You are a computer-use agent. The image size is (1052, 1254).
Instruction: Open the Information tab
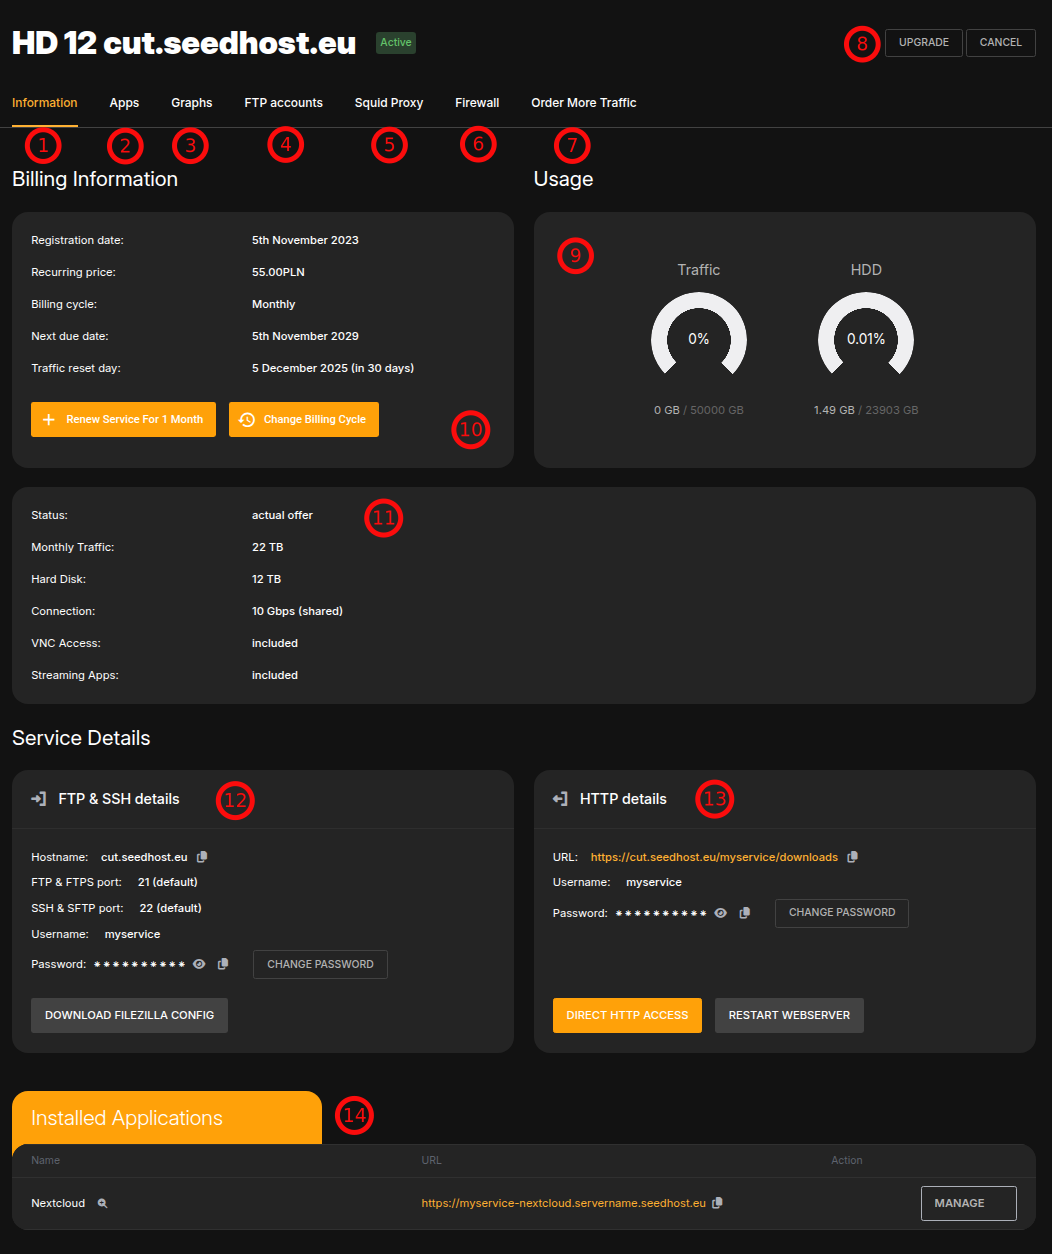45,103
